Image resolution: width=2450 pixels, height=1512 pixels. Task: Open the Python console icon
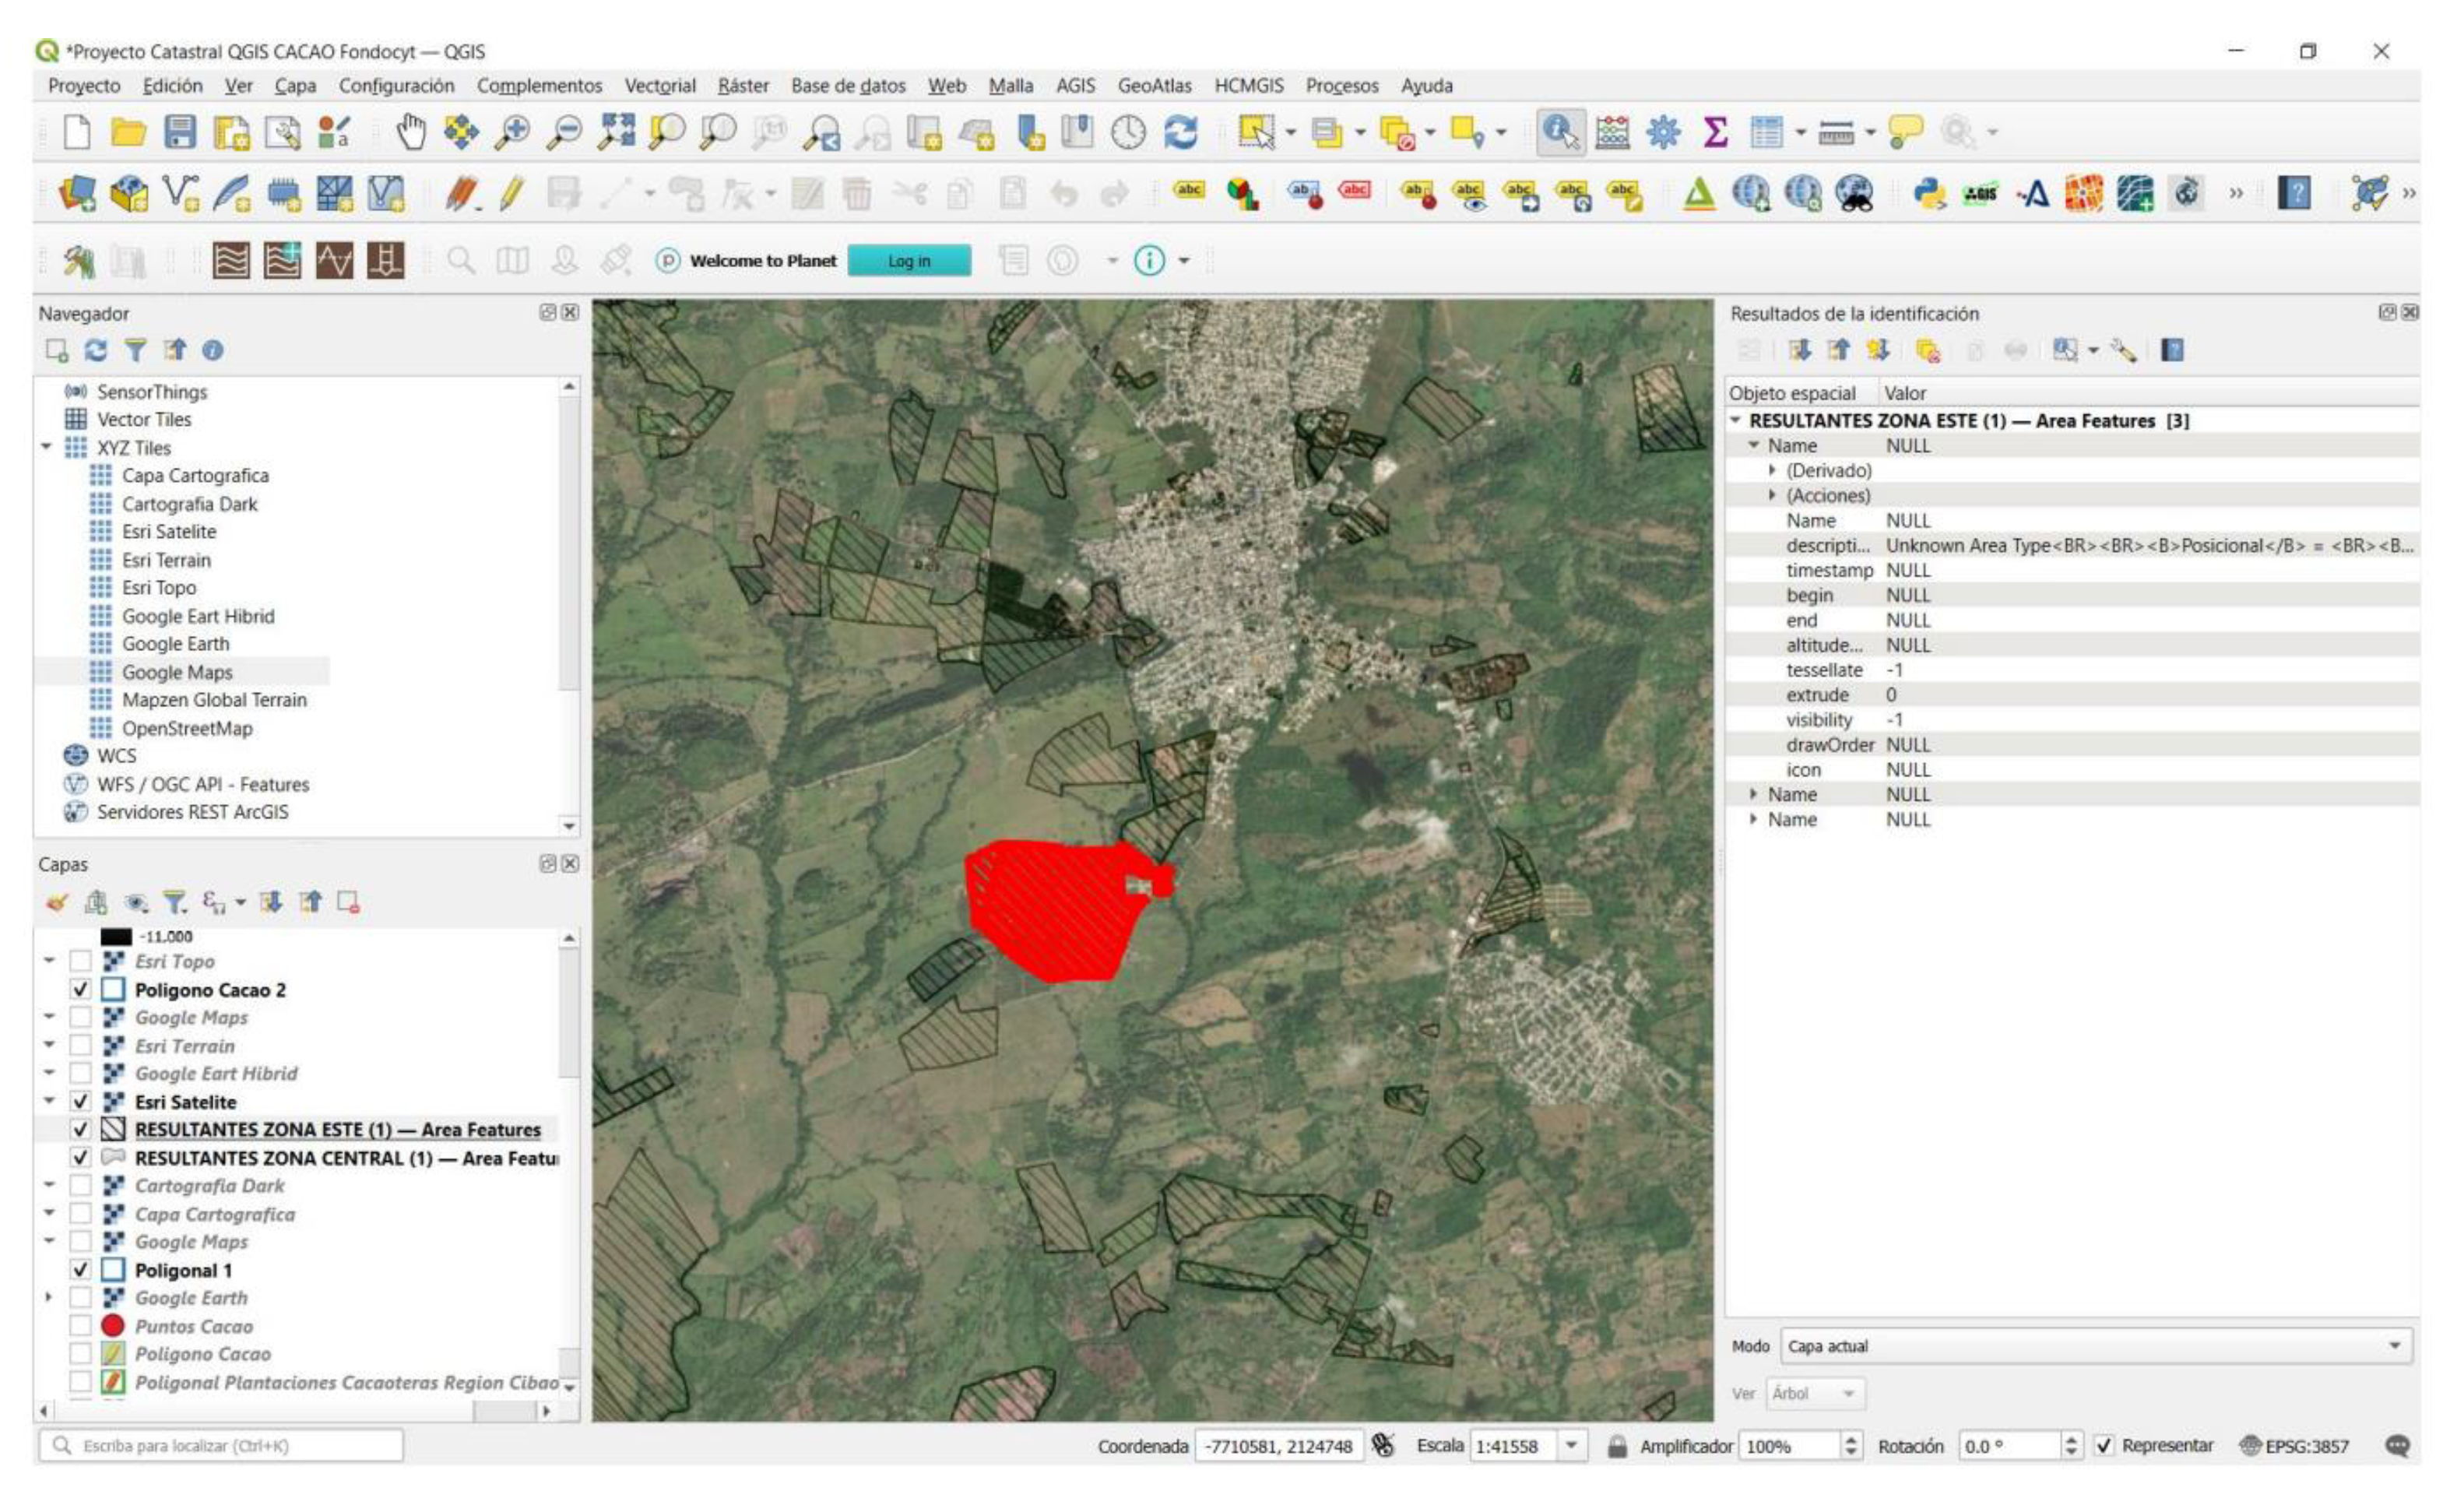point(1928,193)
